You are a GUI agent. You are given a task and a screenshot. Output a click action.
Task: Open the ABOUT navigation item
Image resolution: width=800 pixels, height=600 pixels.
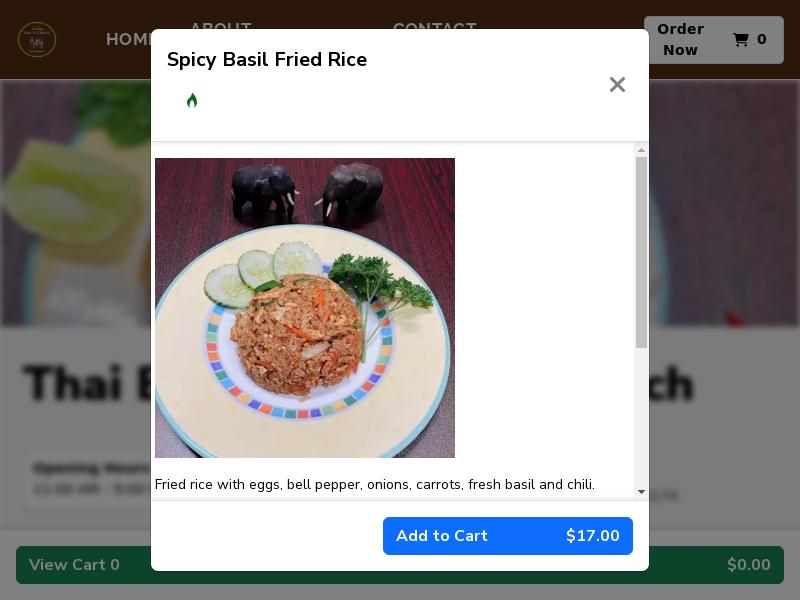pos(221,26)
